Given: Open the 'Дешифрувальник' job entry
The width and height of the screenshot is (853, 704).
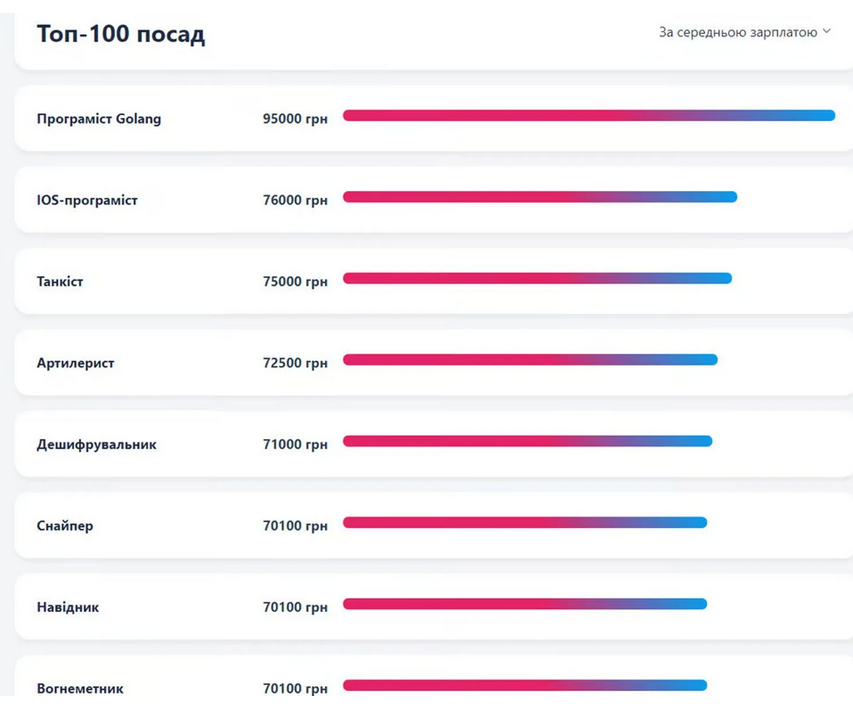Looking at the screenshot, I should click(x=95, y=444).
